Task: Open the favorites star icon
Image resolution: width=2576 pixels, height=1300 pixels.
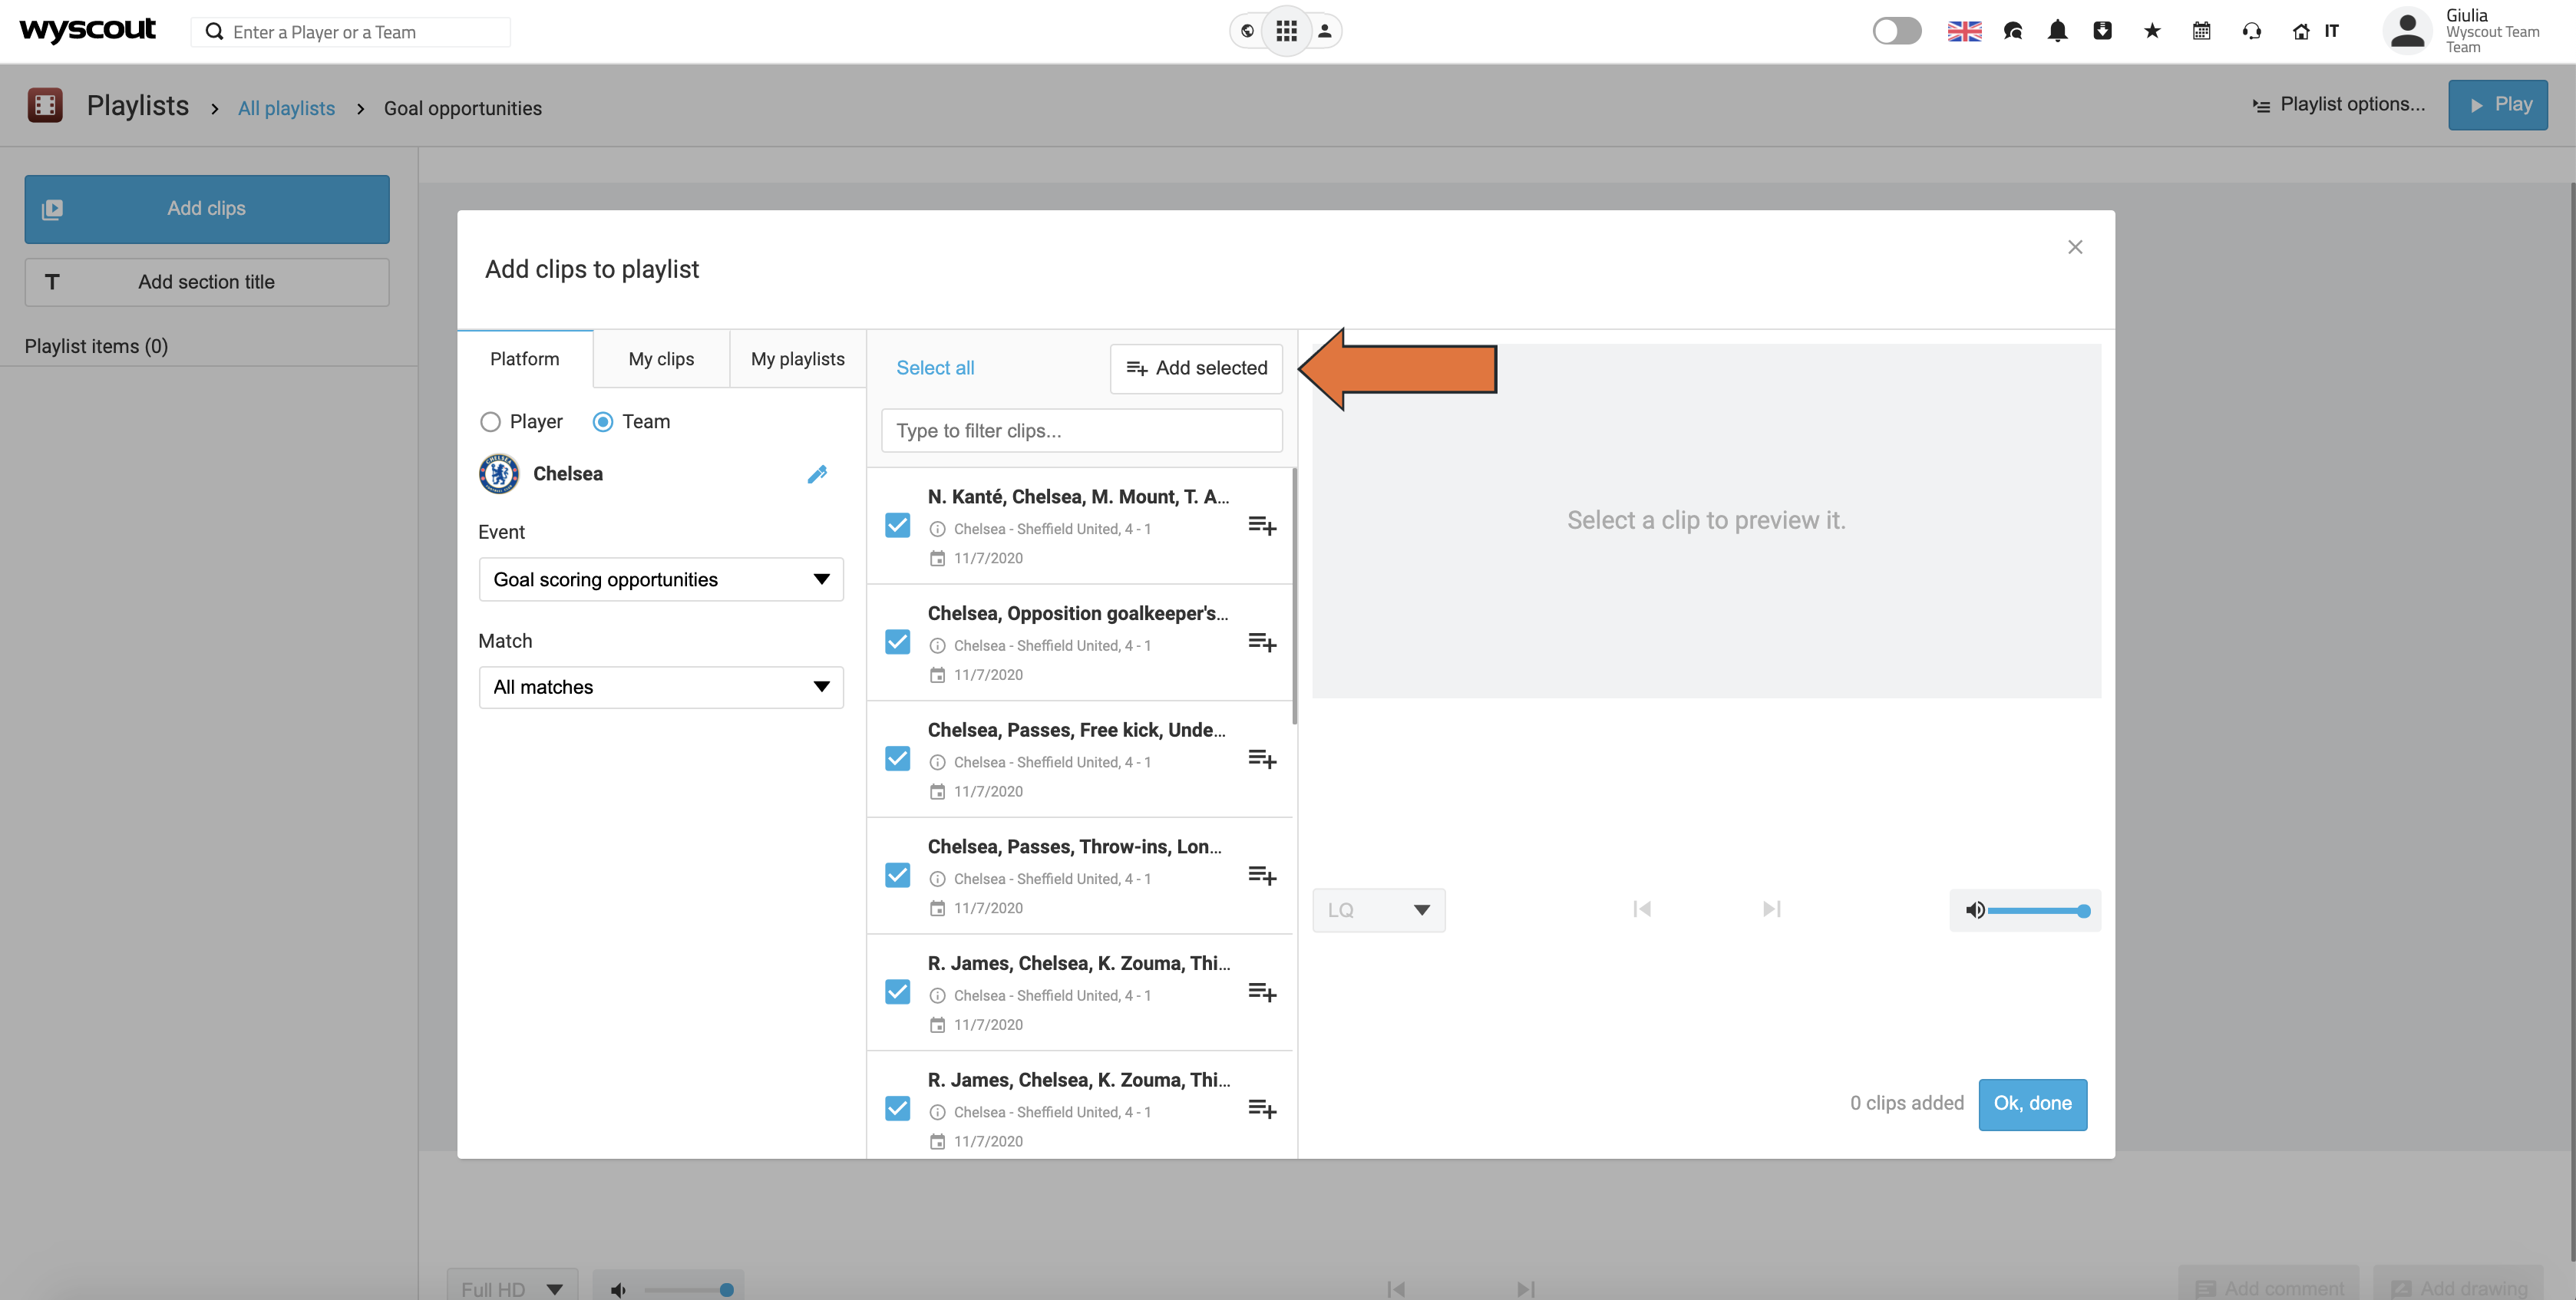Action: pyautogui.click(x=2151, y=31)
